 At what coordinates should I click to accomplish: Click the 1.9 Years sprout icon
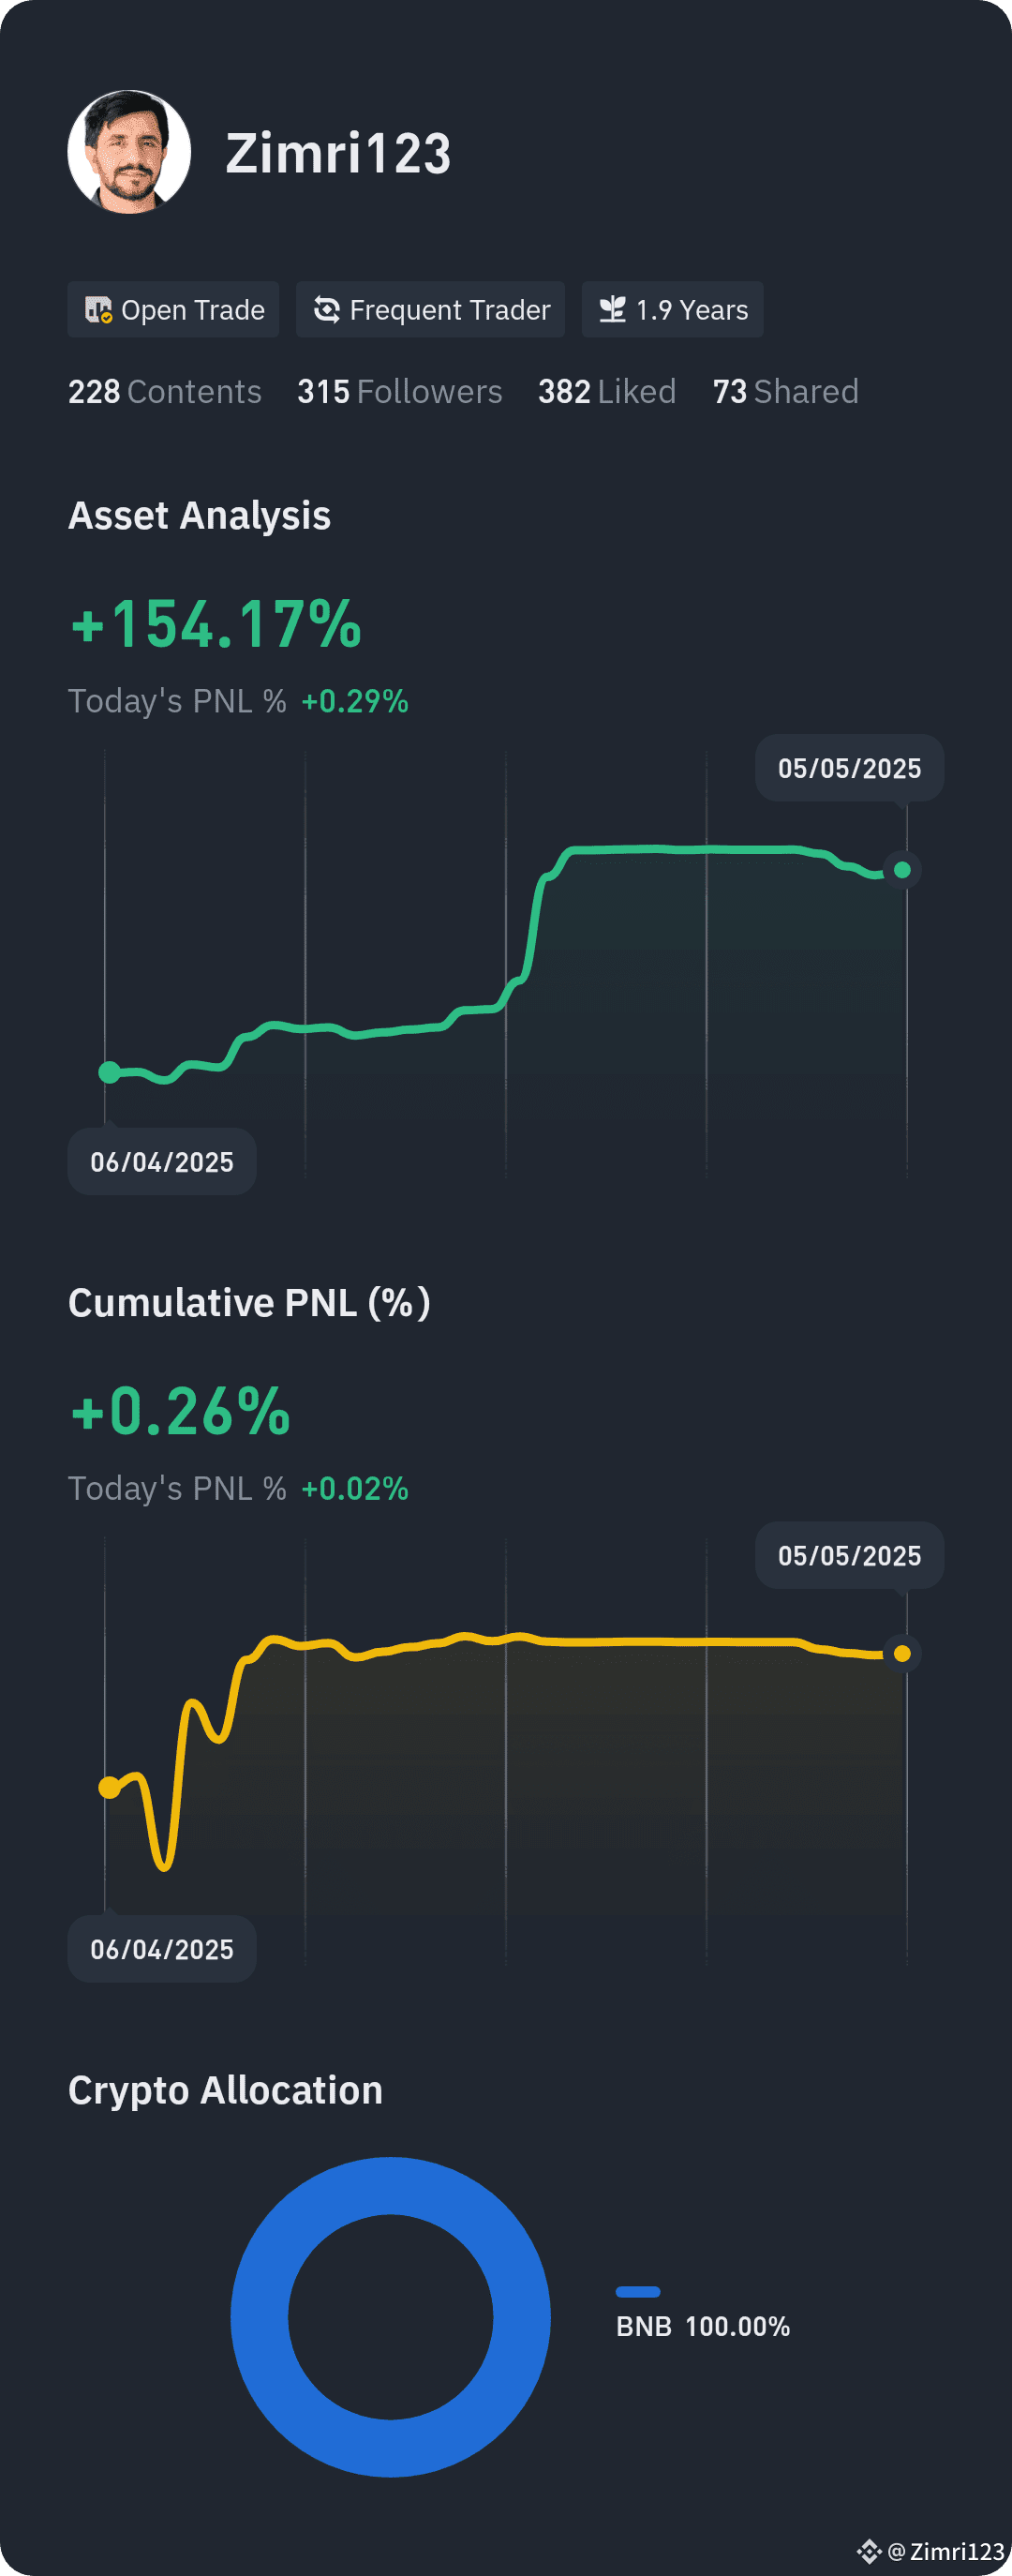[x=612, y=310]
